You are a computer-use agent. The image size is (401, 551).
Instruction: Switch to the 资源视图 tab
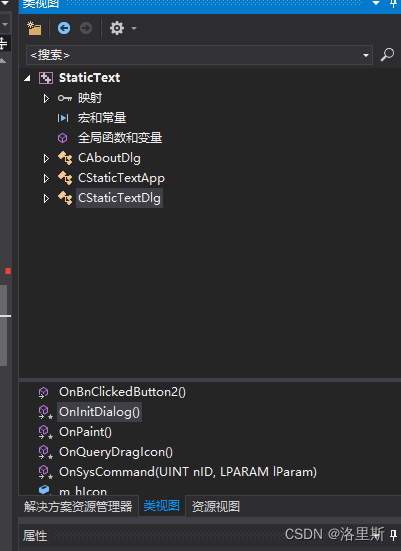(x=216, y=507)
